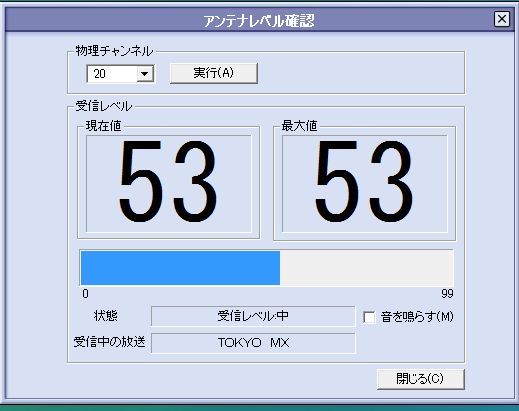519x411 pixels.
Task: Click the 現在値 label
Action: point(103,126)
